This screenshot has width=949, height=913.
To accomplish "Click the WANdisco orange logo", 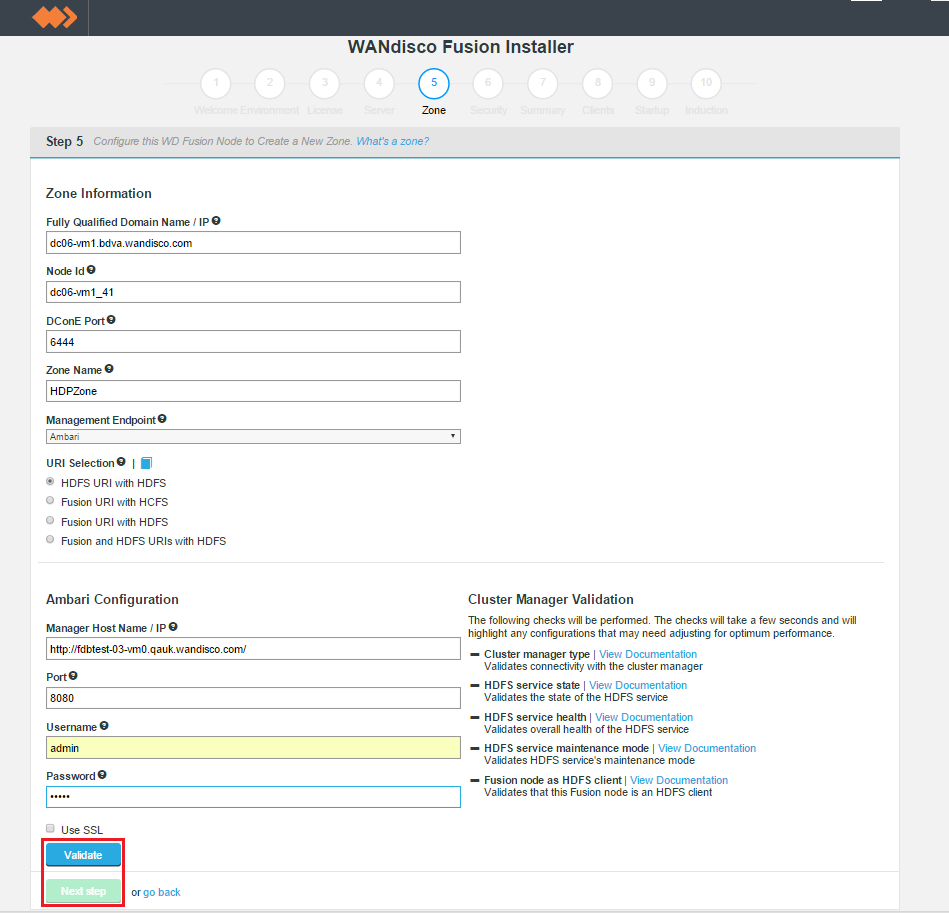I will (x=54, y=17).
